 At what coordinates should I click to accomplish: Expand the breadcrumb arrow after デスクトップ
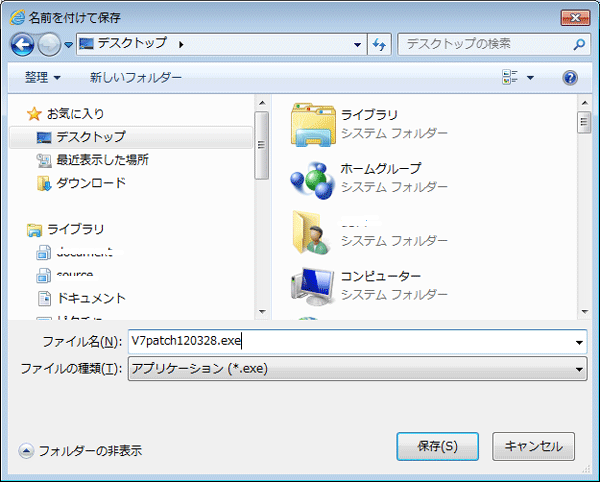[x=181, y=45]
